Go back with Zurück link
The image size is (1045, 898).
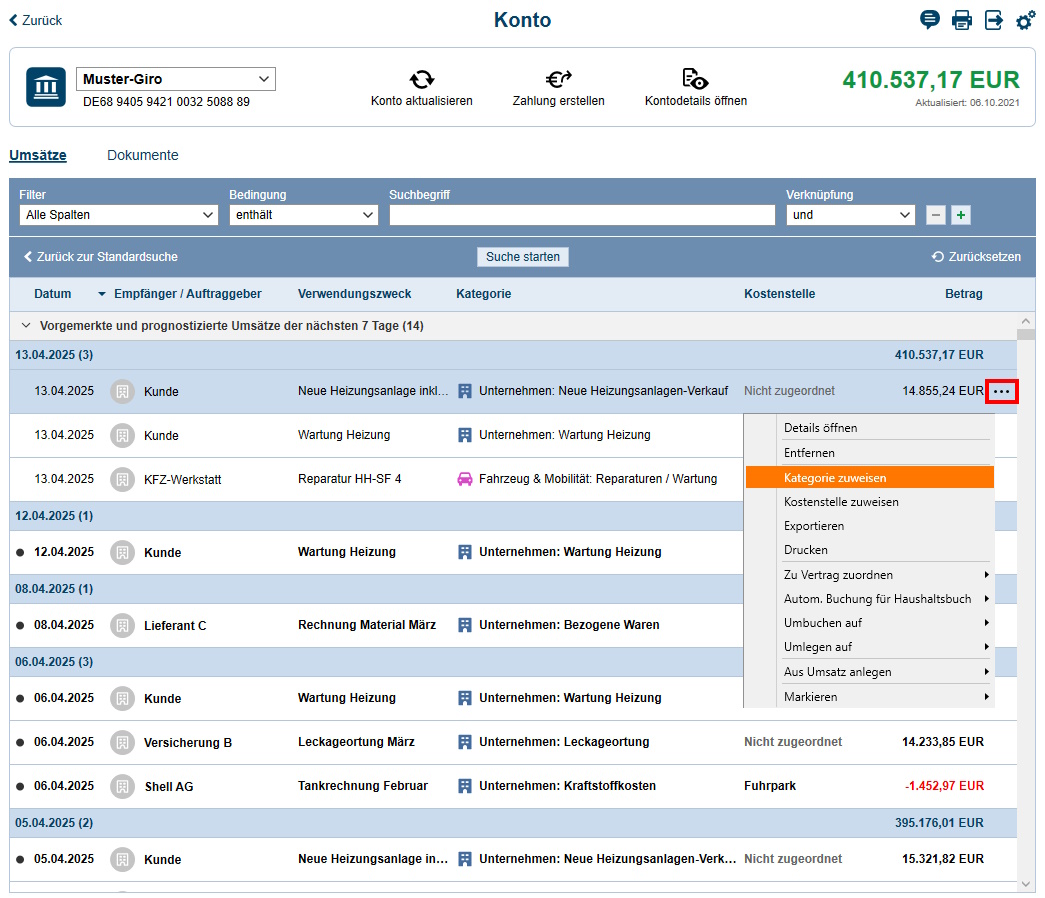click(x=35, y=21)
